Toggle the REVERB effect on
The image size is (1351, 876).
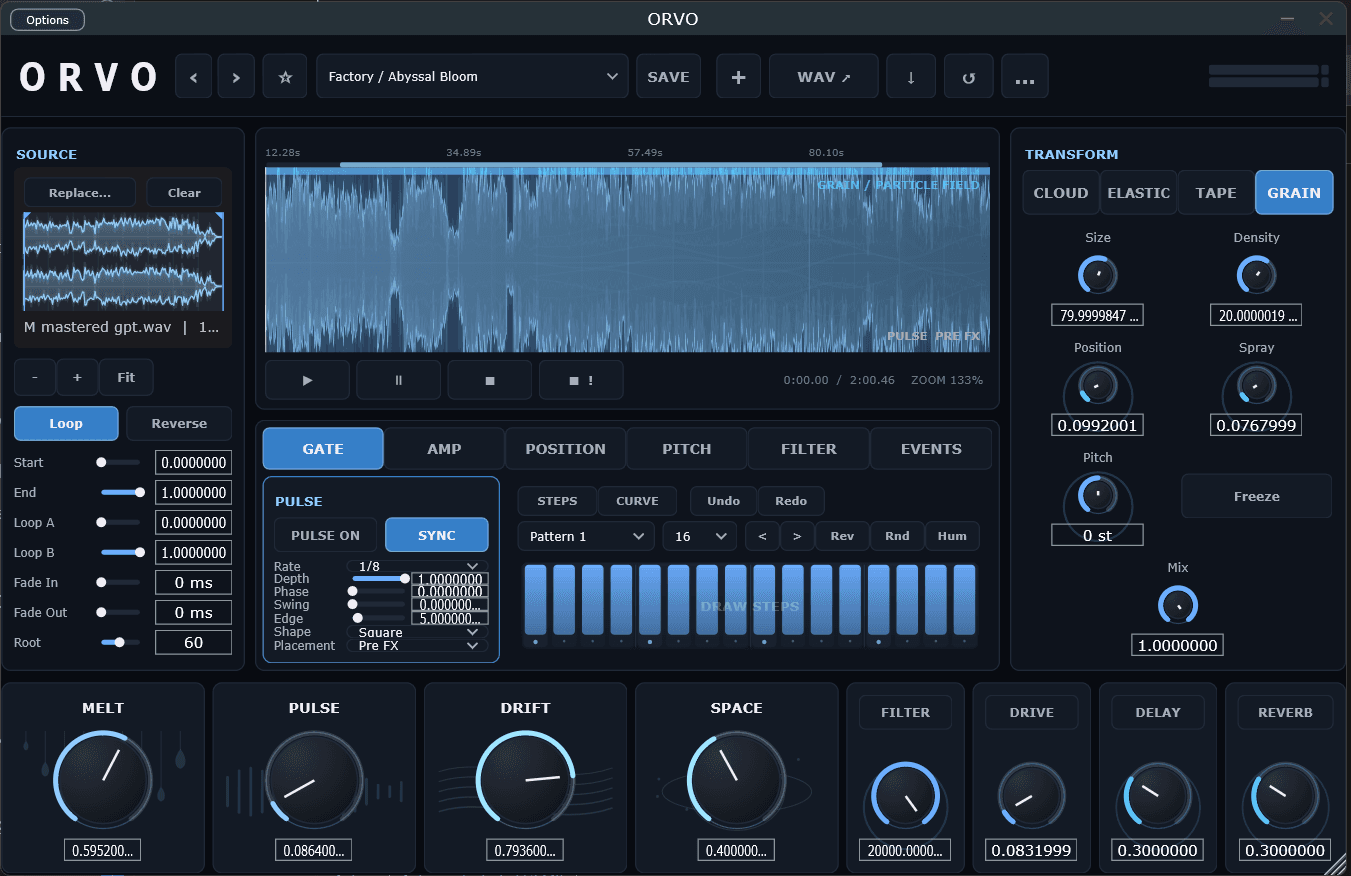[1285, 712]
